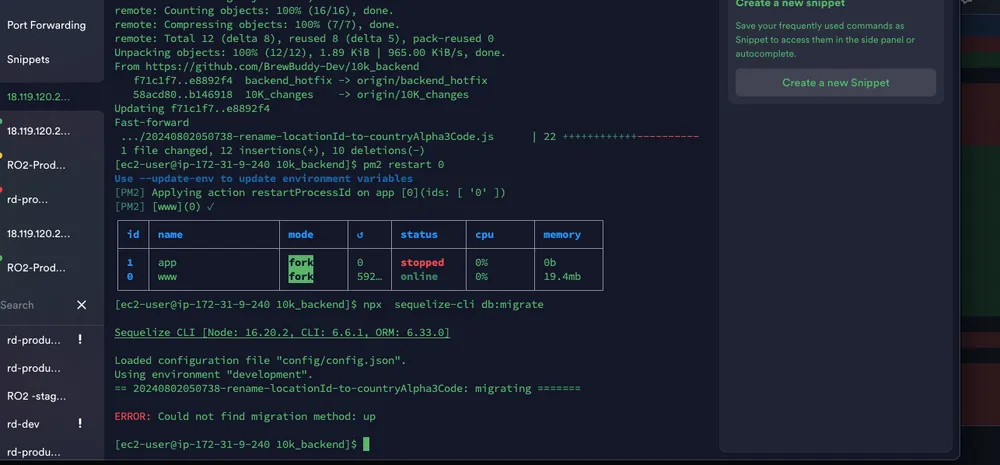
Task: Focus the Search hosts field
Action: coord(30,305)
